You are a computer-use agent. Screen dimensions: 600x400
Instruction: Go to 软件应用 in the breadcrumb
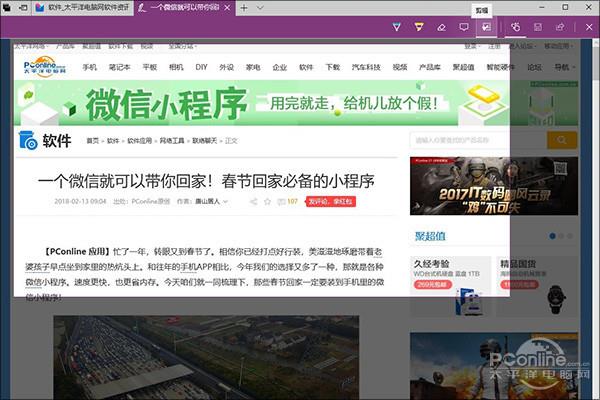(139, 141)
